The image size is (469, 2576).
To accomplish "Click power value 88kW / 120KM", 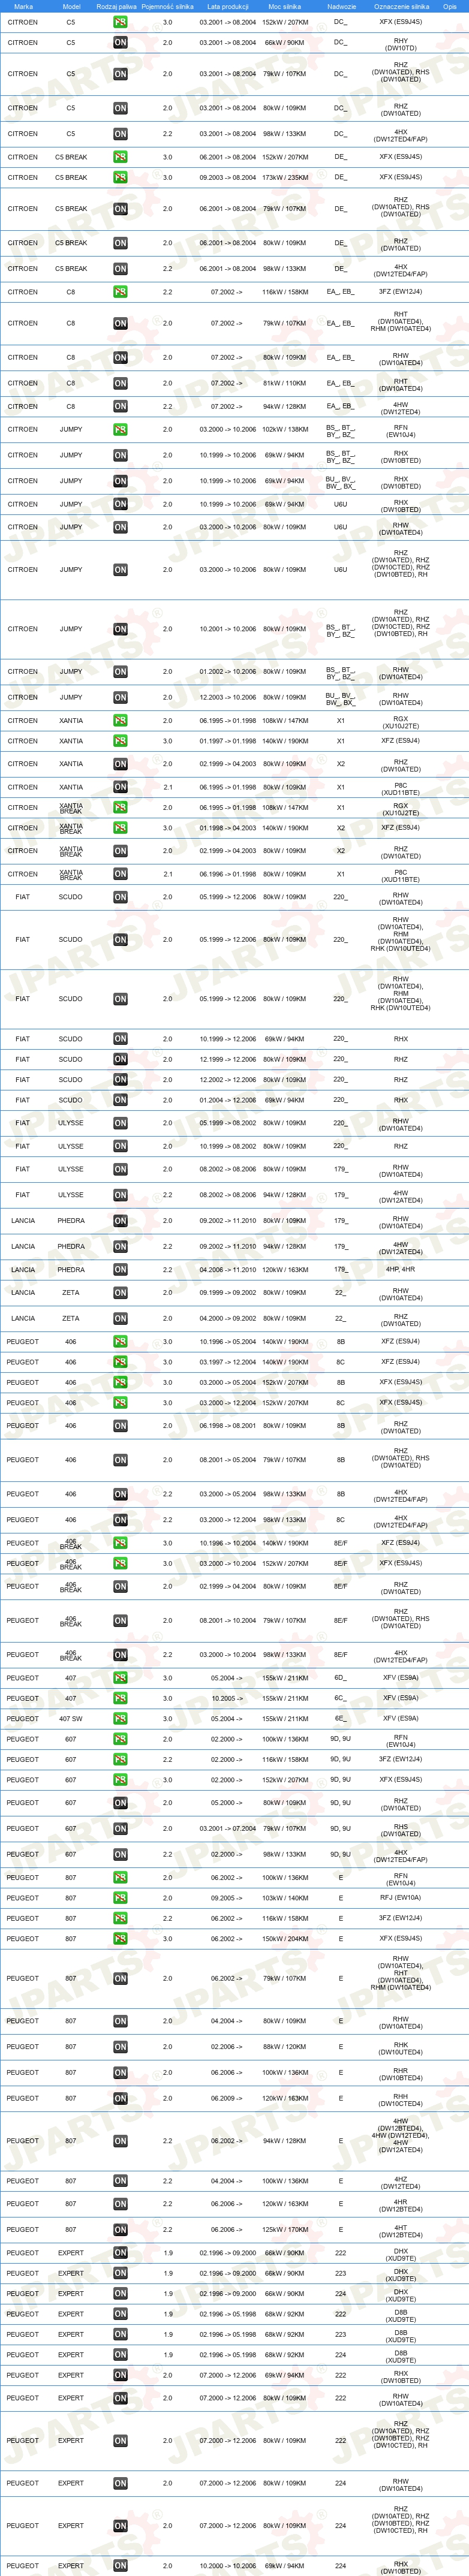I will click(285, 2047).
